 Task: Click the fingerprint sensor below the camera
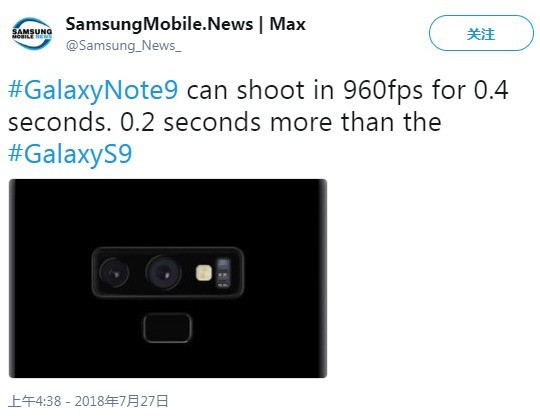[x=167, y=327]
